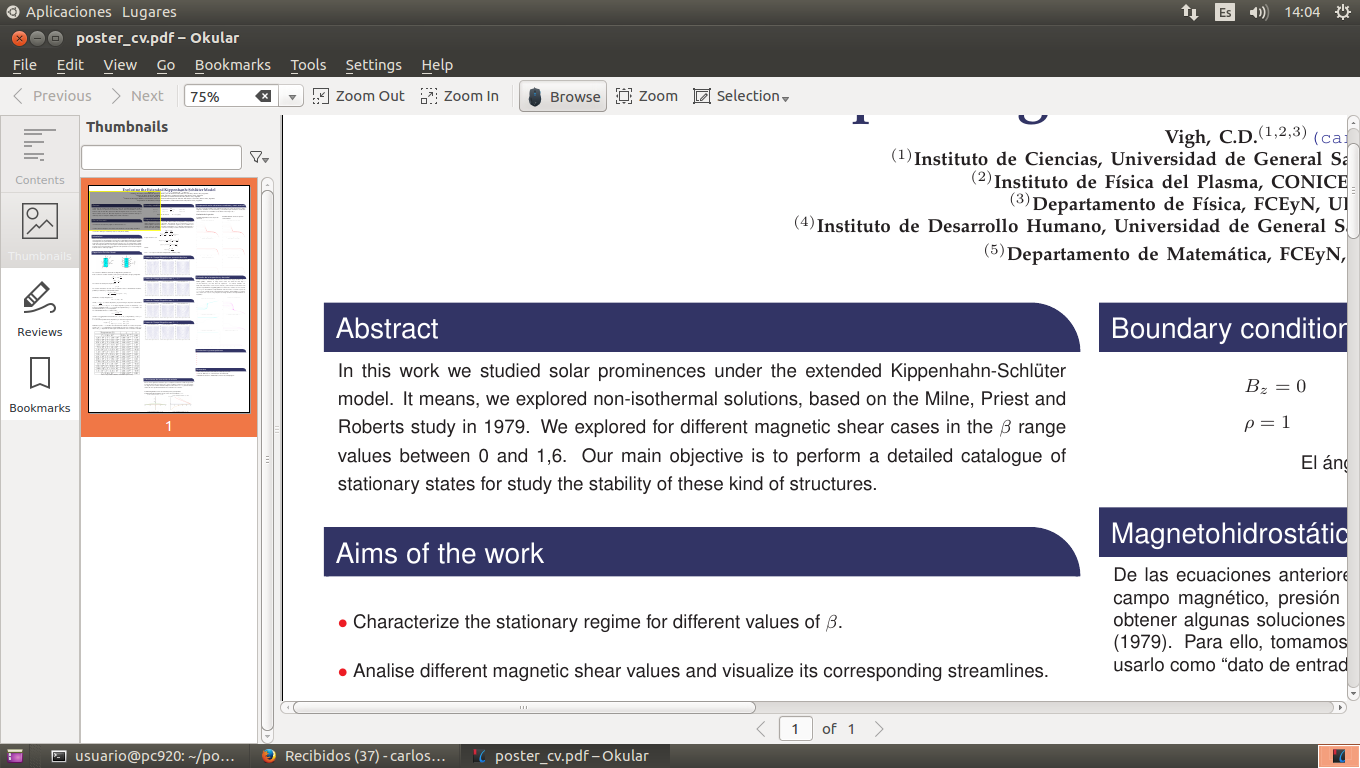Open the zoom level dropdown list

click(x=291, y=97)
